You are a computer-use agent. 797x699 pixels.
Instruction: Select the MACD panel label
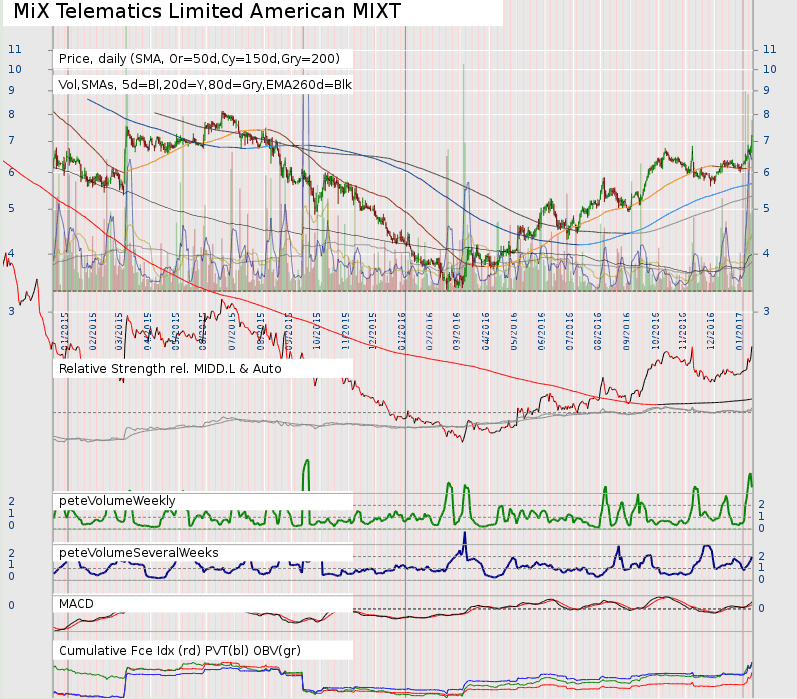[76, 604]
